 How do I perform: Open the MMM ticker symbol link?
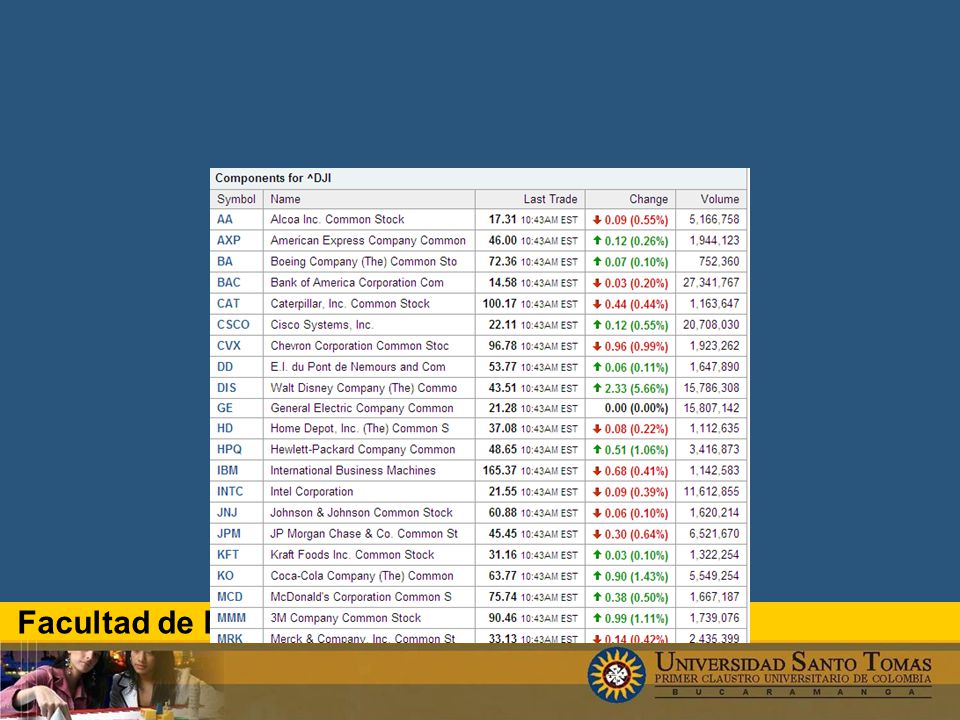pos(231,618)
